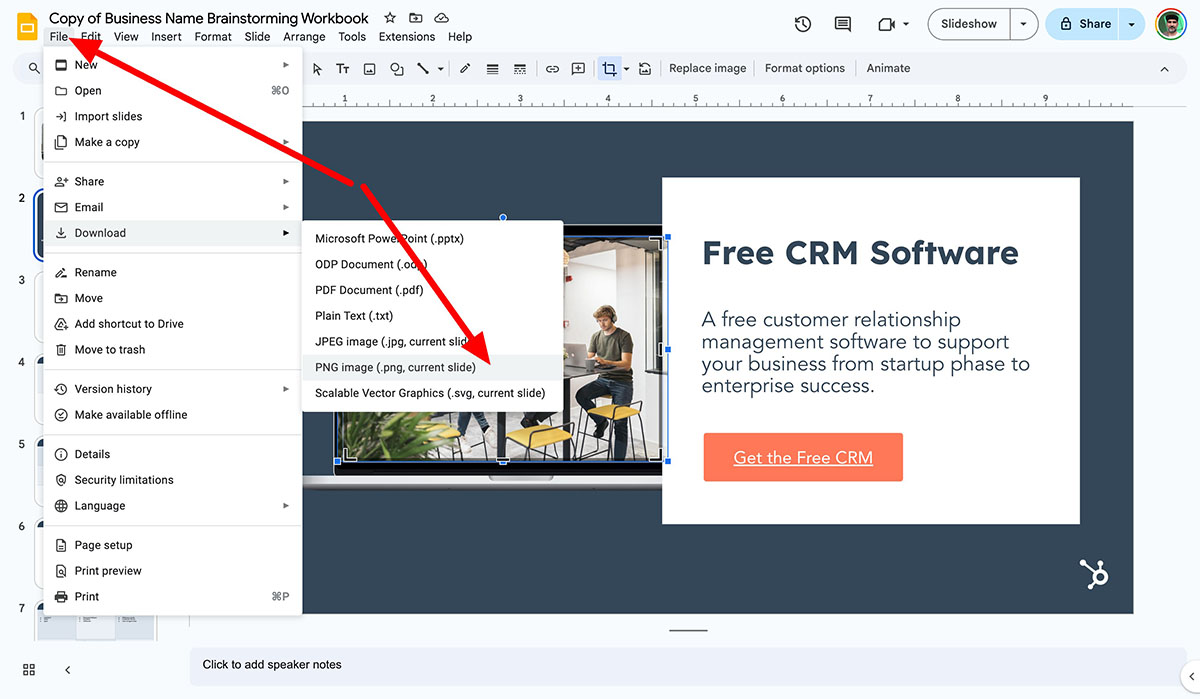Open the Share dropdown arrow
The width and height of the screenshot is (1200, 699).
point(1131,23)
